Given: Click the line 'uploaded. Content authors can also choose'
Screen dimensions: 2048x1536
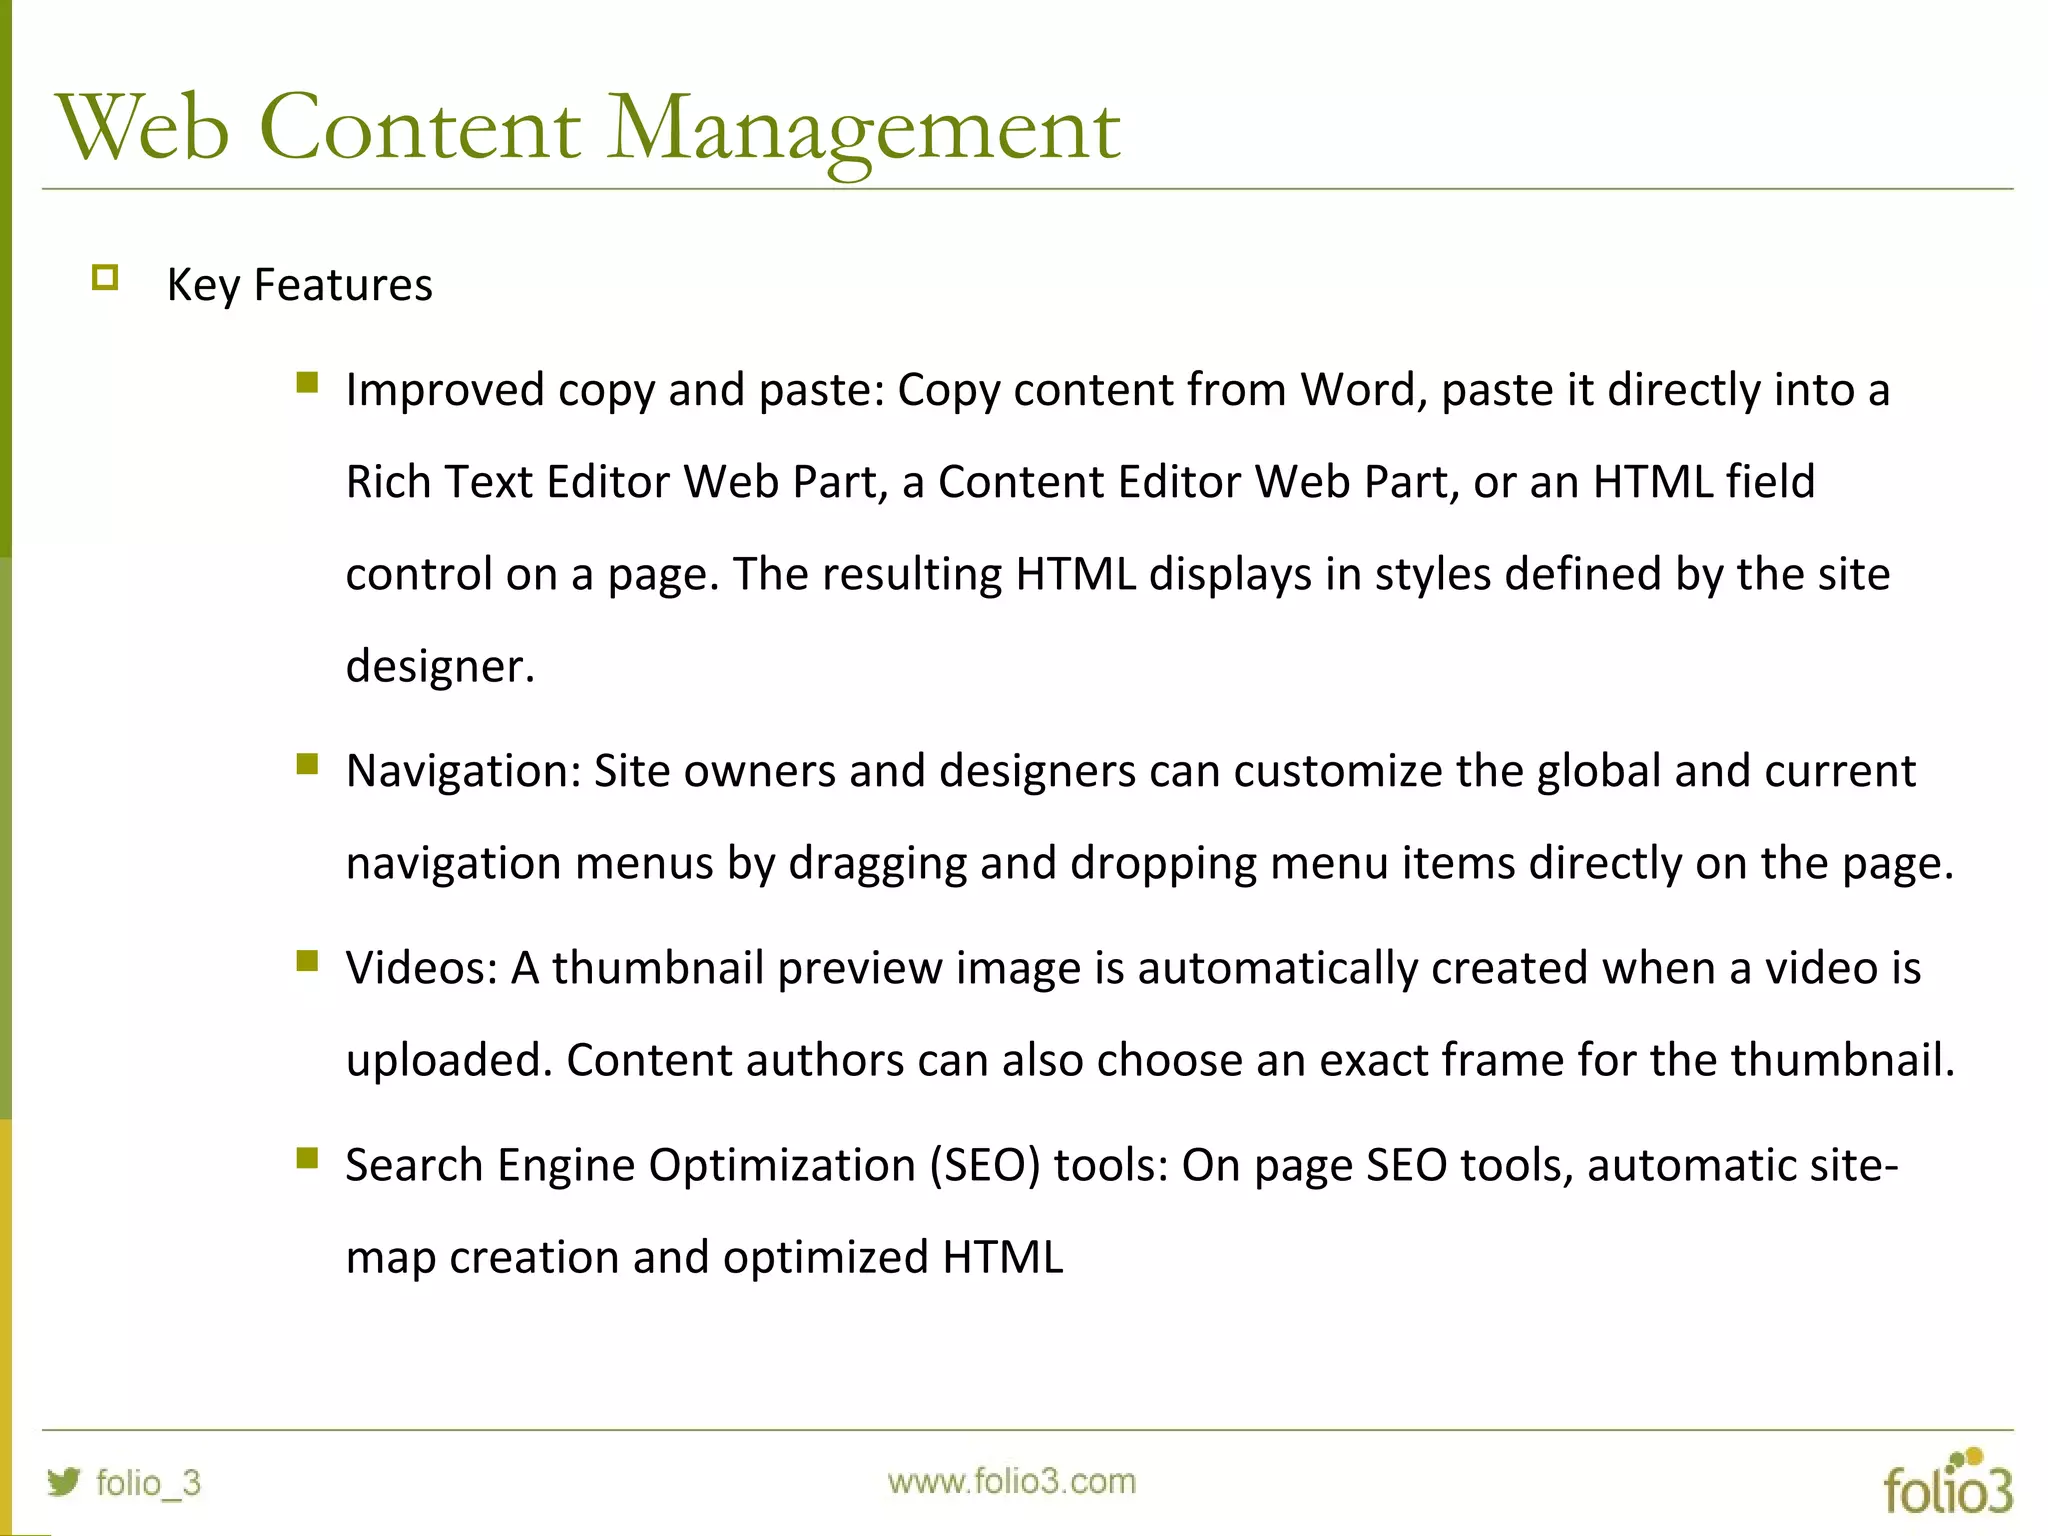Looking at the screenshot, I should [1150, 1060].
